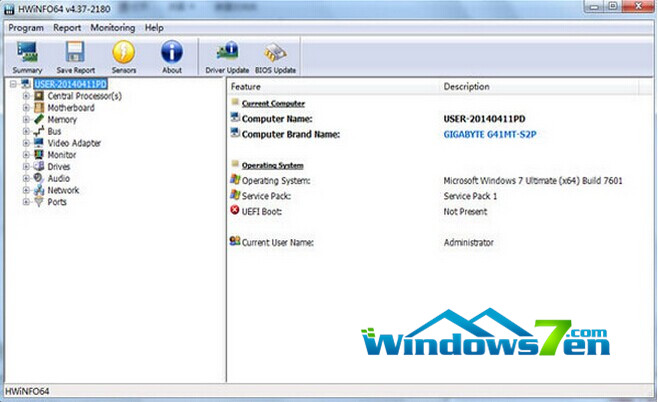Screen dimensions: 658x402
Task: Open the Summary toolbar icon
Action: pyautogui.click(x=27, y=52)
